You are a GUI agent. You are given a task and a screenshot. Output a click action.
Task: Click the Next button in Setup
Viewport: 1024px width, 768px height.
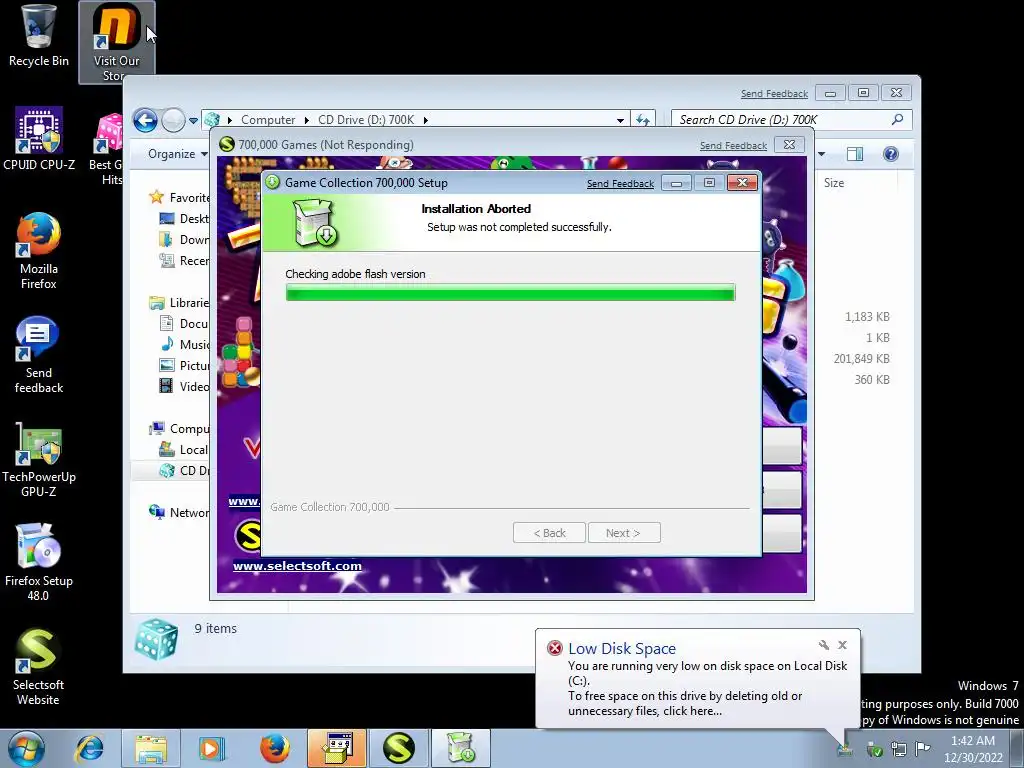coord(624,533)
